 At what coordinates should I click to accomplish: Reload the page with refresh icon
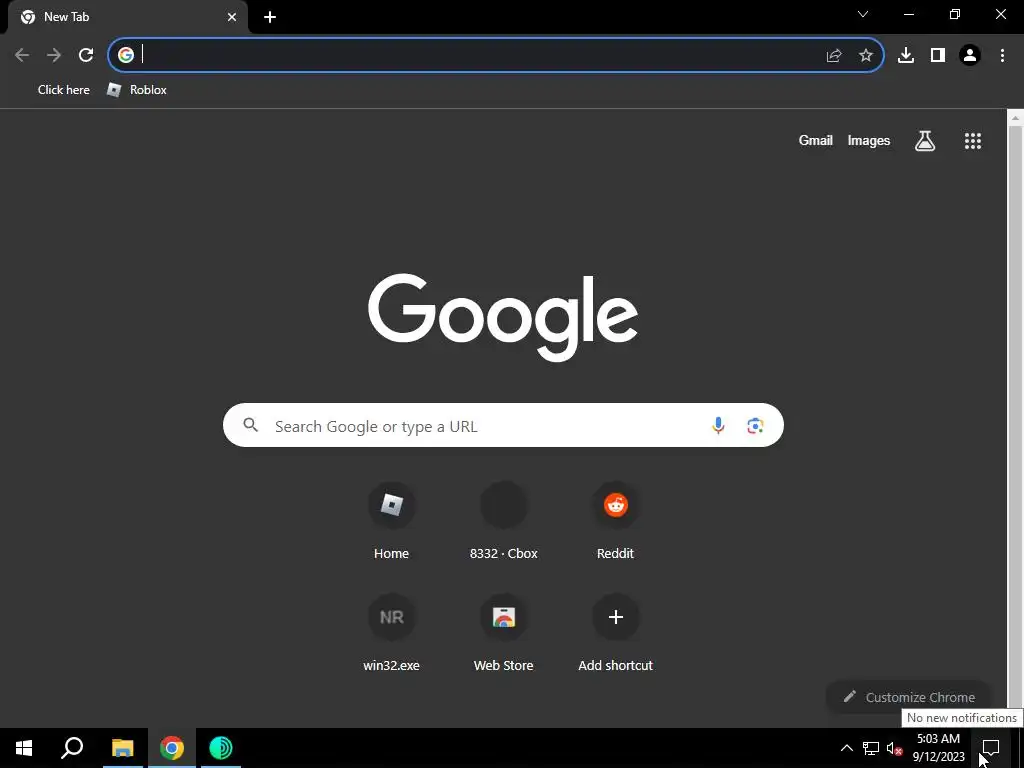tap(86, 55)
